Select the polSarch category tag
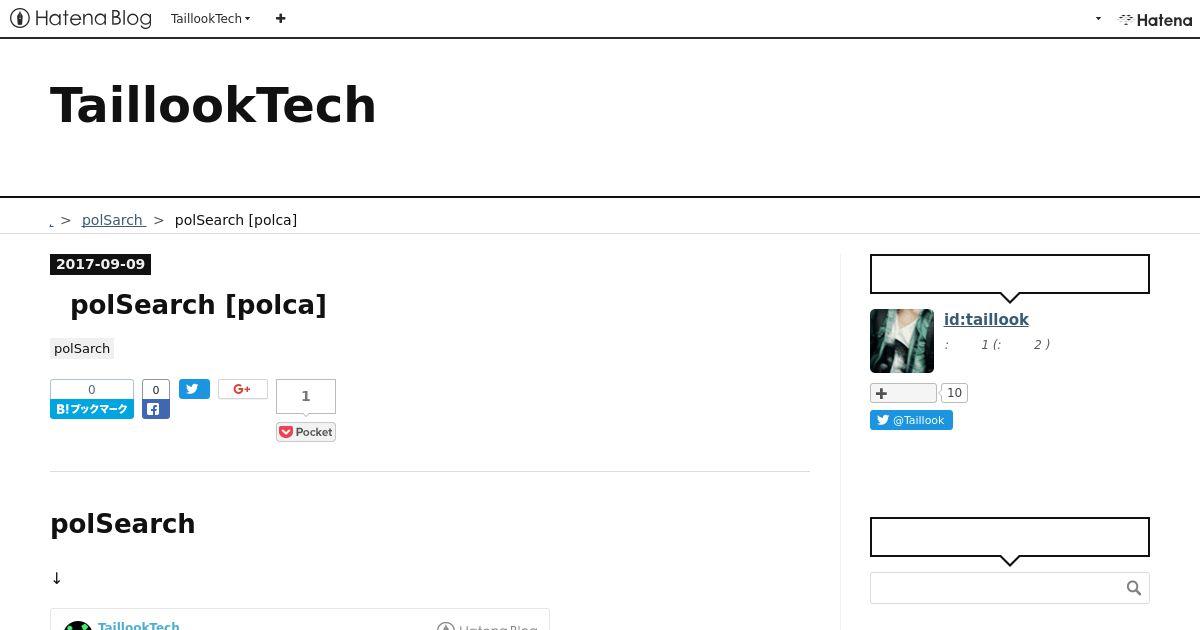Image resolution: width=1200 pixels, height=630 pixels. [82, 348]
